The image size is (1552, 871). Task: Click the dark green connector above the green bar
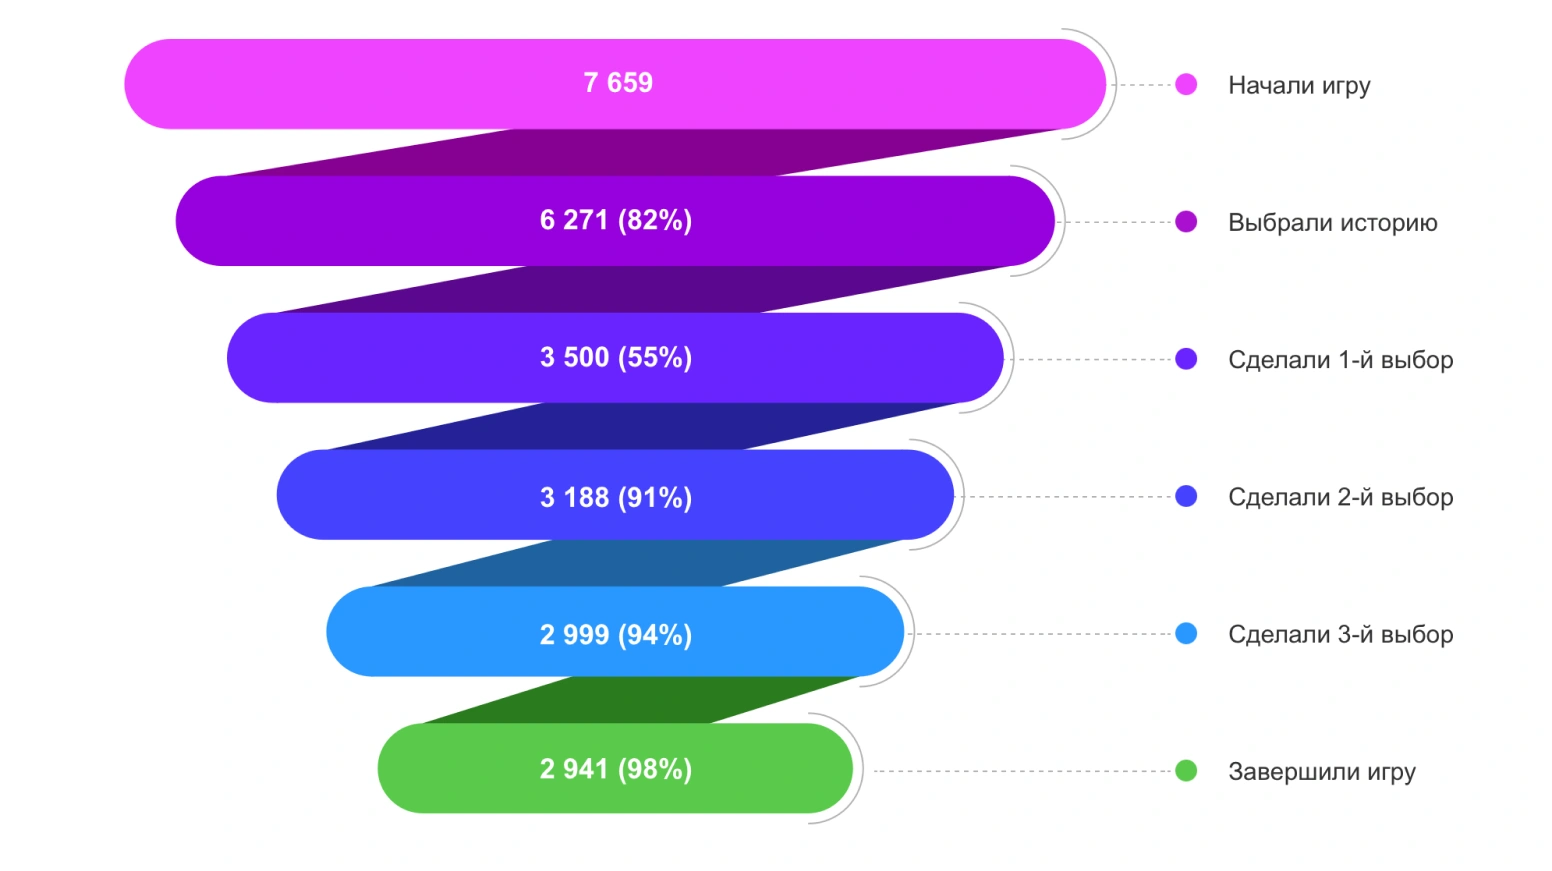pyautogui.click(x=640, y=700)
